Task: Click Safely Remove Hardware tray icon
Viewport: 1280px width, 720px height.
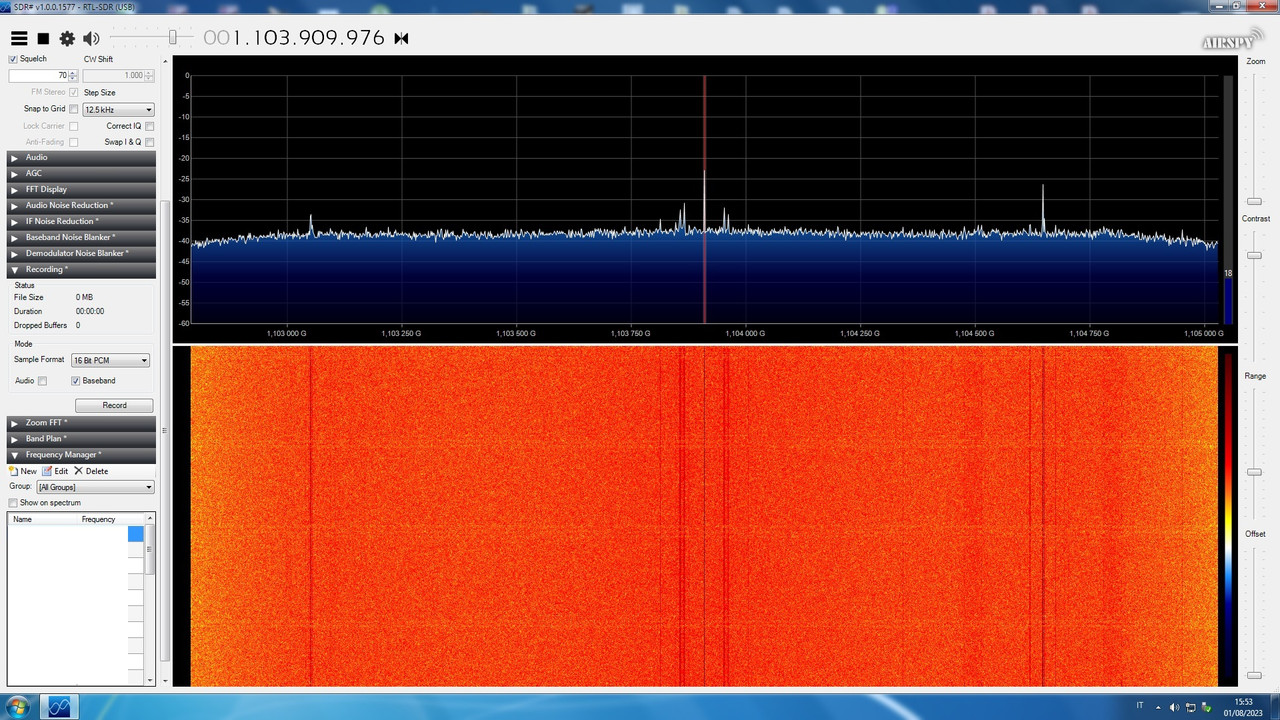Action: [1205, 707]
